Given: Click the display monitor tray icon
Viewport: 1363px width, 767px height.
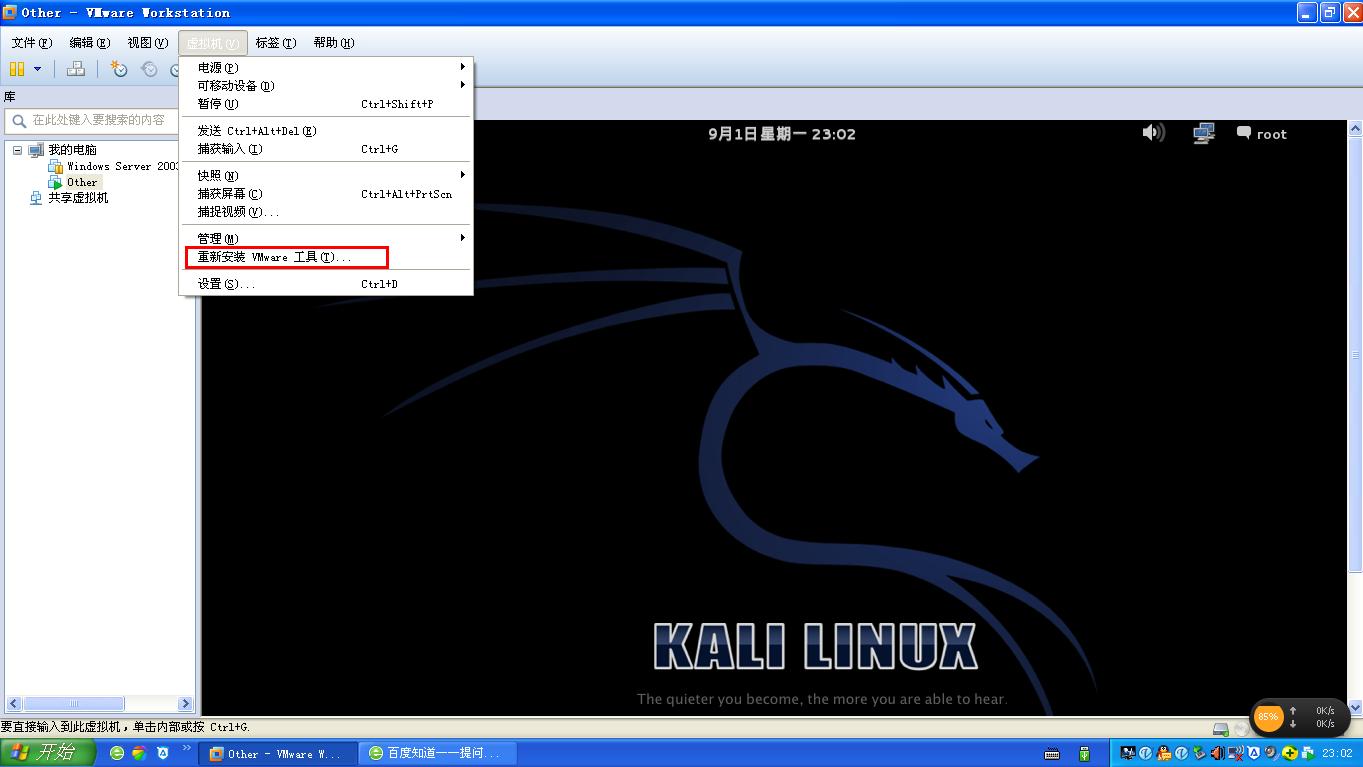Looking at the screenshot, I should tap(1128, 753).
